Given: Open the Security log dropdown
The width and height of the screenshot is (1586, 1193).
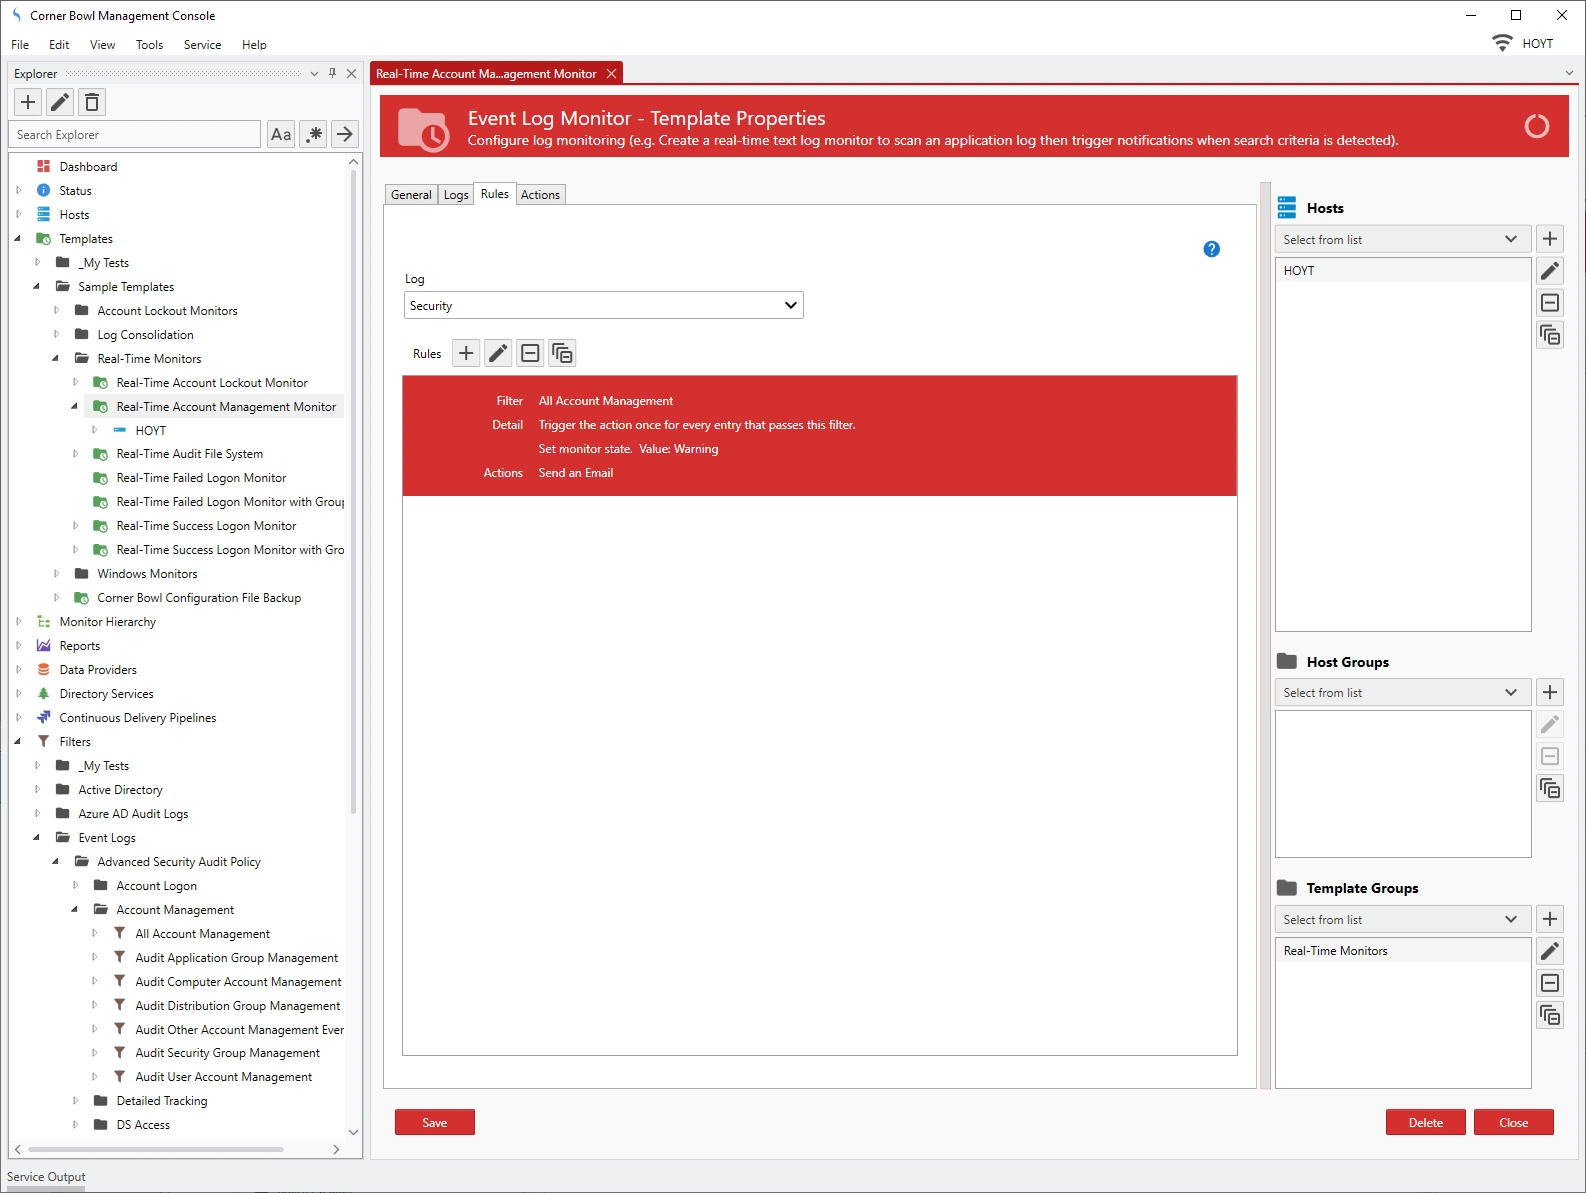Looking at the screenshot, I should 603,306.
